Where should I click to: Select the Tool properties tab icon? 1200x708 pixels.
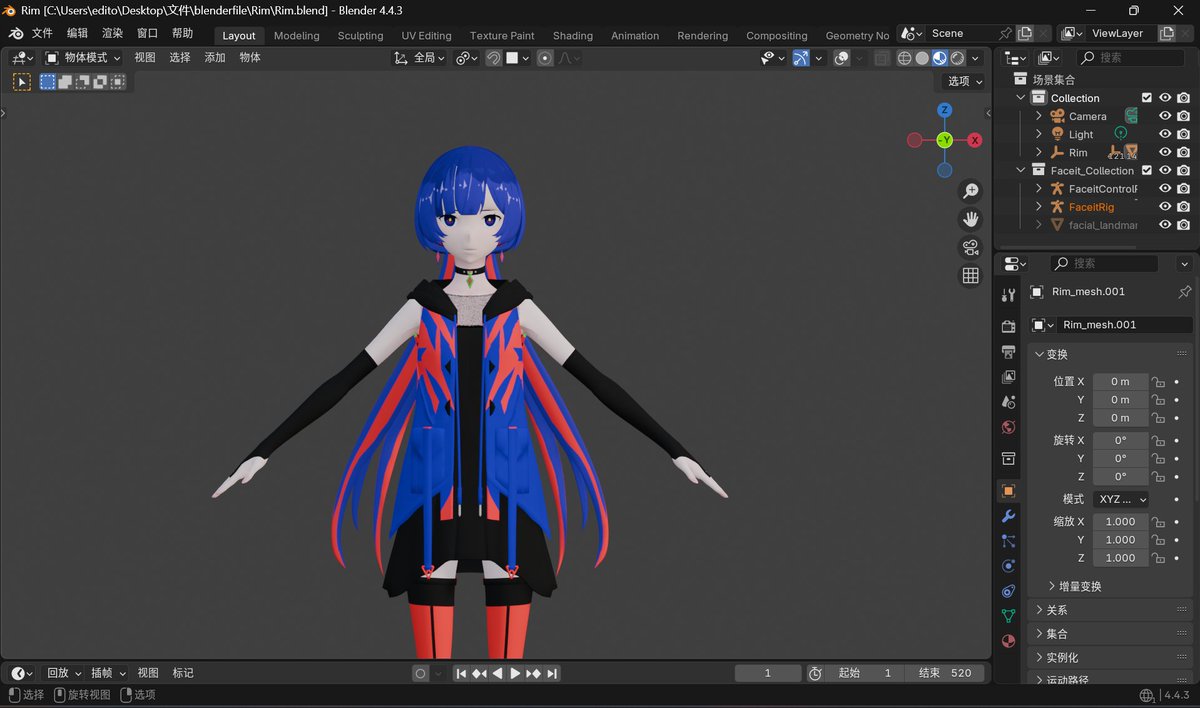click(1008, 296)
